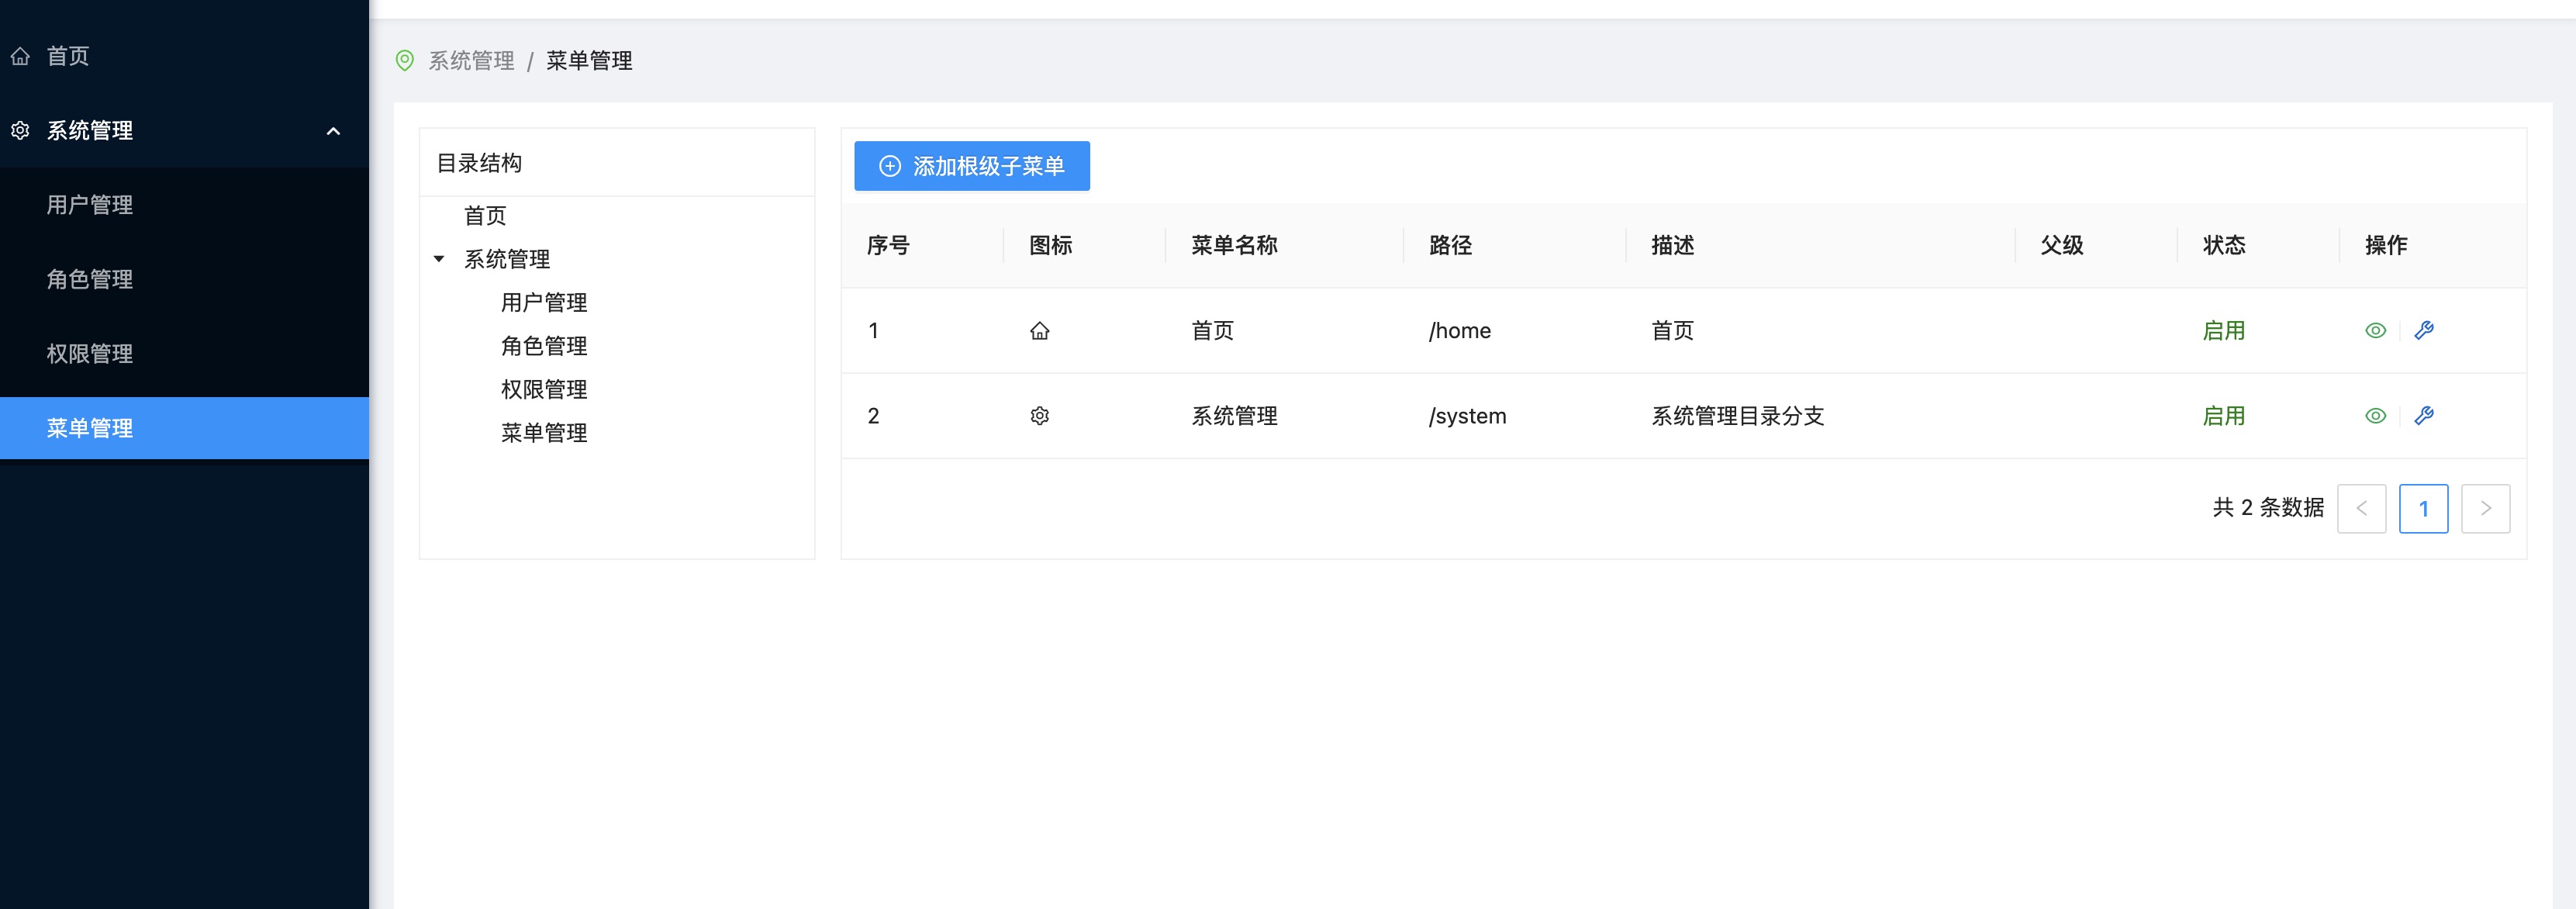Select 菜单管理 in the sidebar
2576x909 pixels.
point(184,428)
